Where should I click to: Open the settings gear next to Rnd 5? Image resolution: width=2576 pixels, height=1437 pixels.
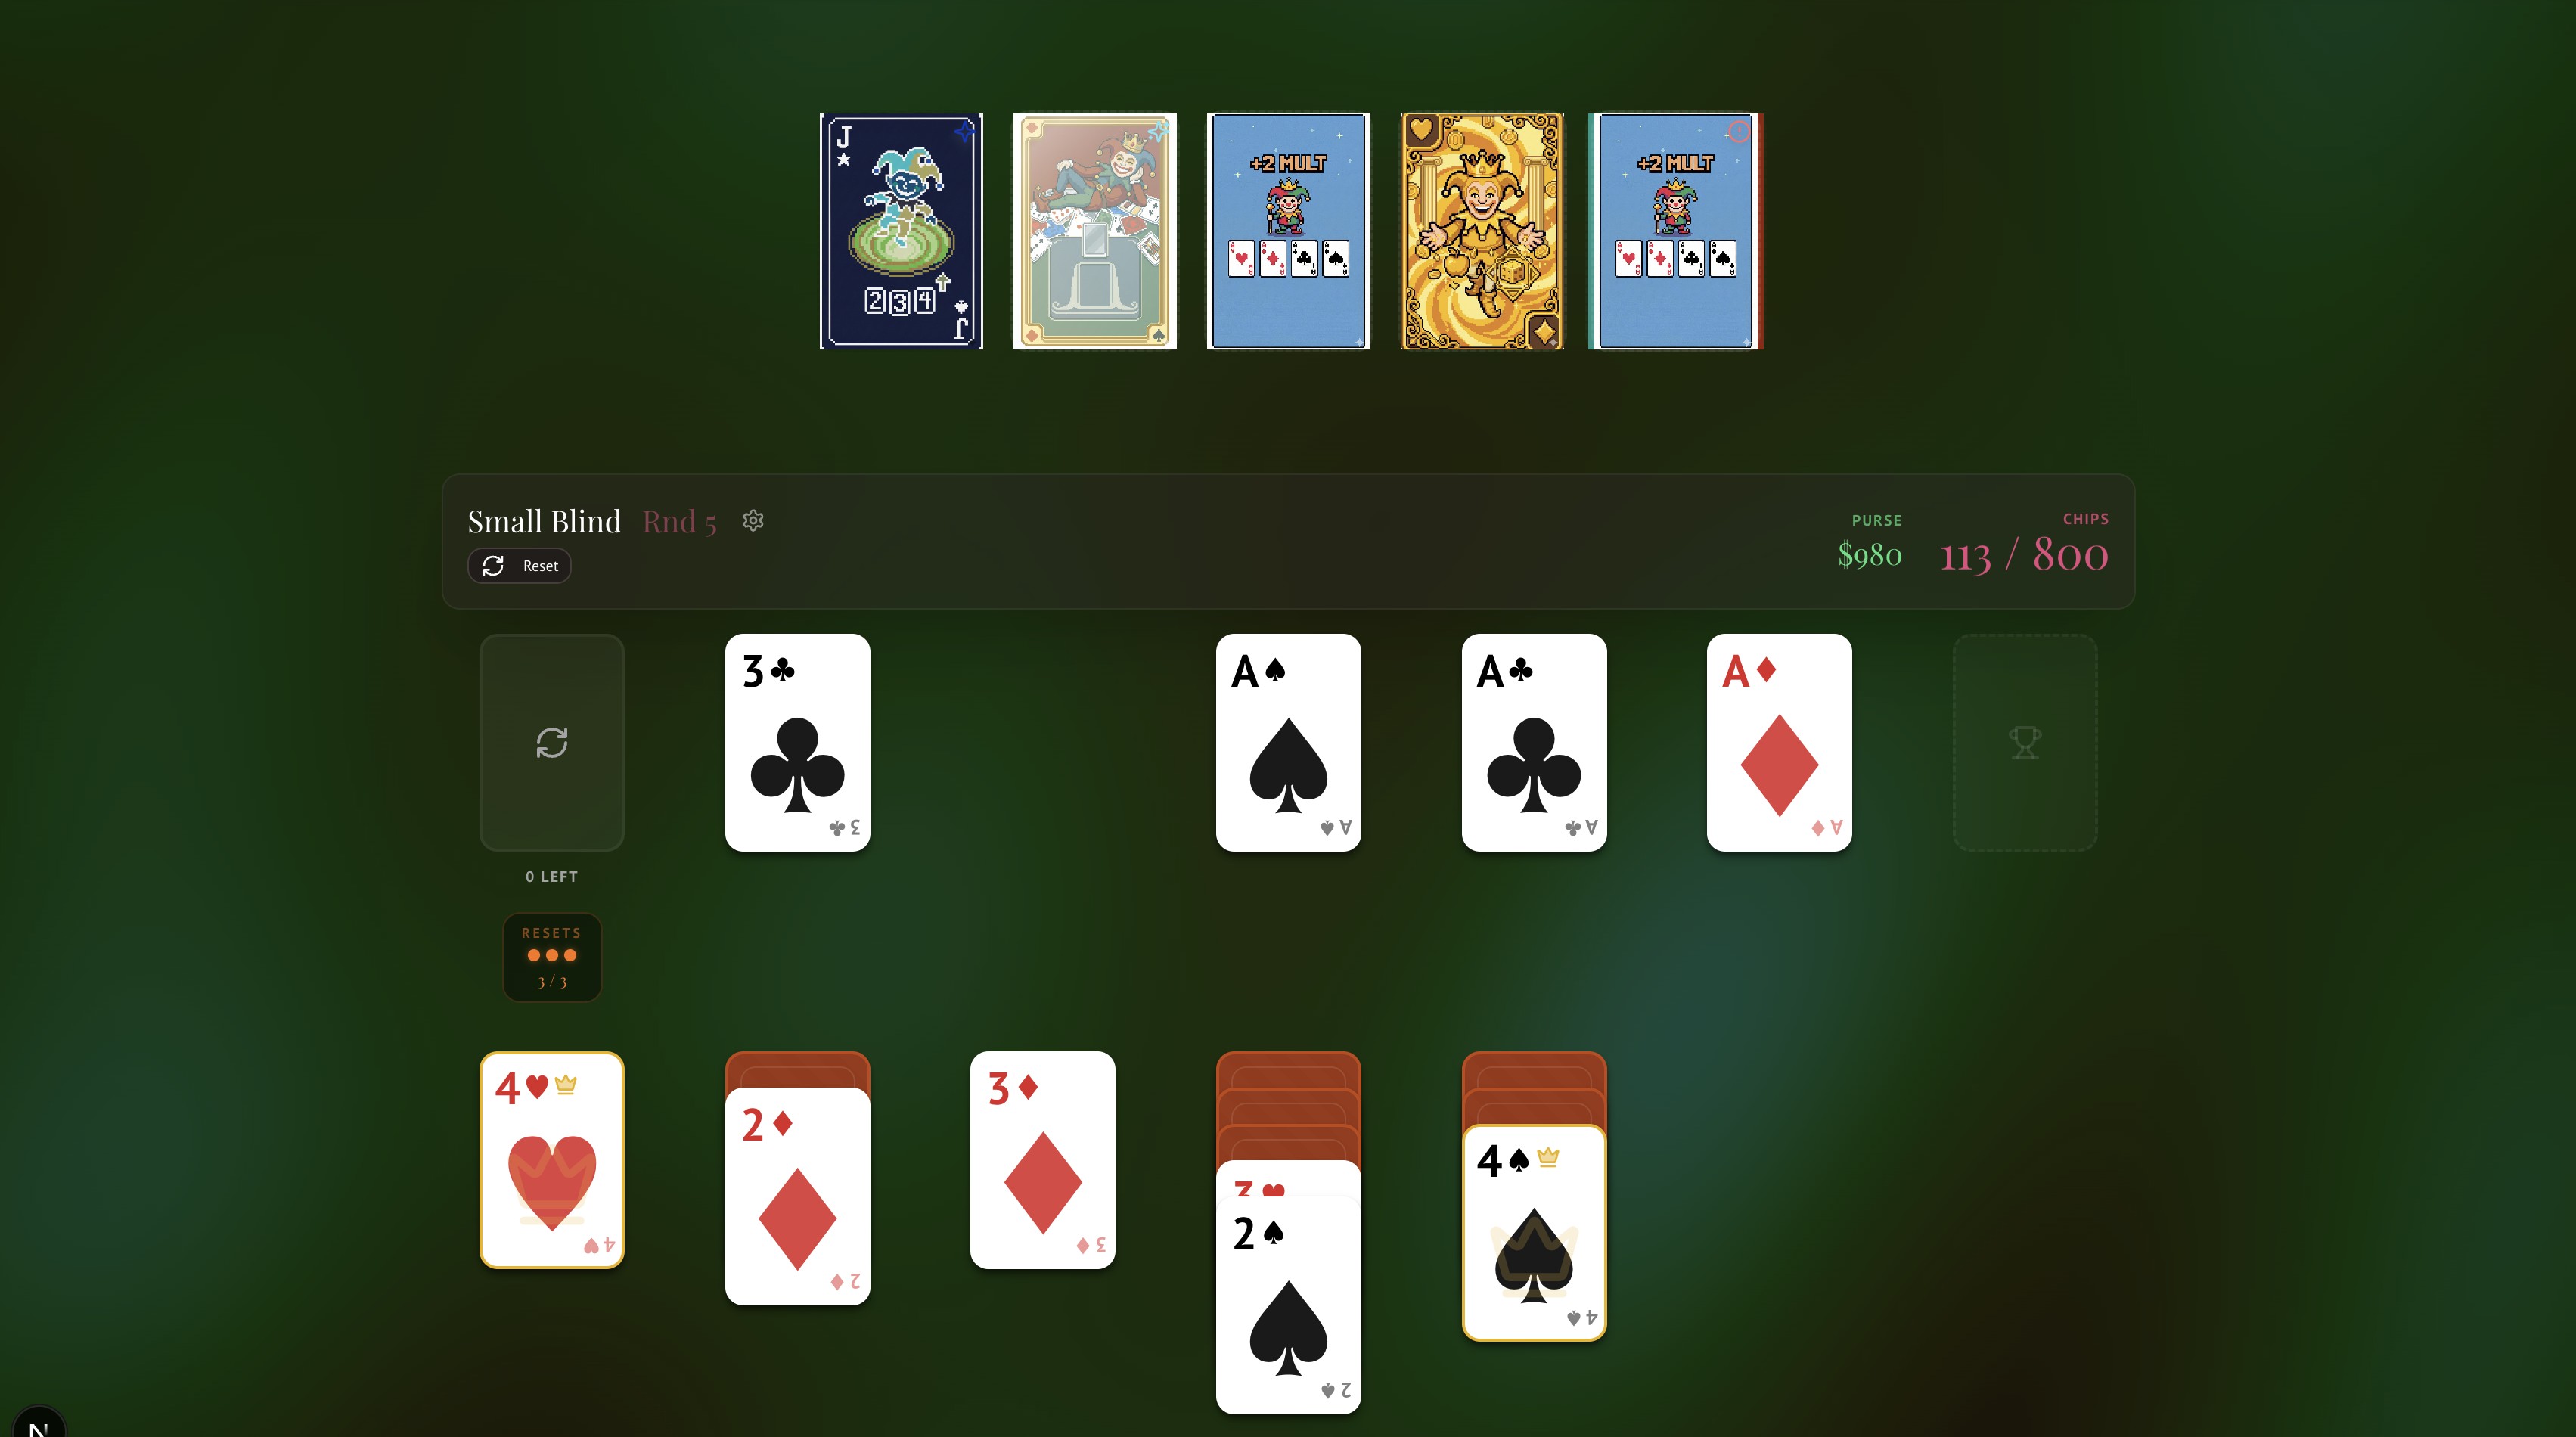pos(753,521)
